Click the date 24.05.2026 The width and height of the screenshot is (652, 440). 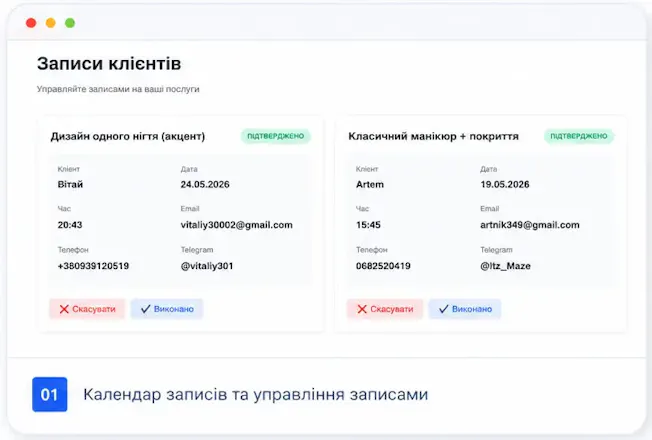coord(205,185)
